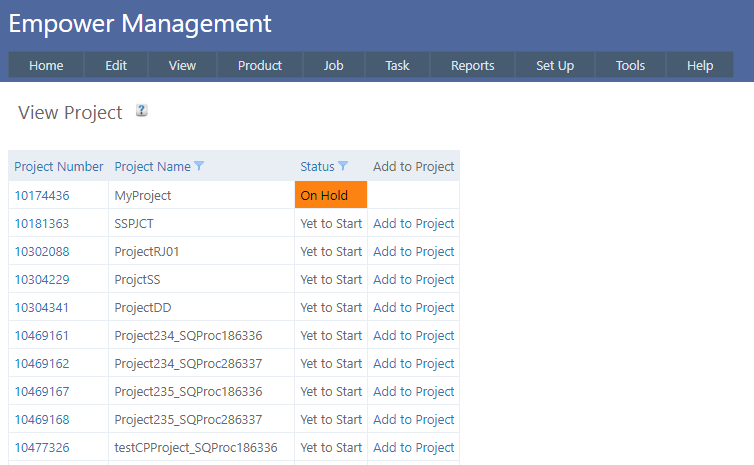Sort by Project Number column header
This screenshot has height=465, width=754.
(59, 166)
